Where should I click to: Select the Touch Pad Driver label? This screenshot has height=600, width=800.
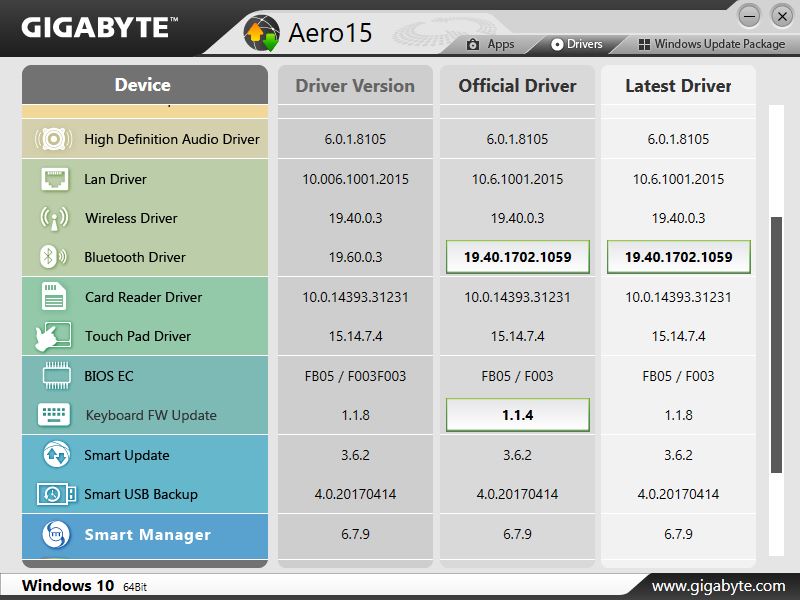138,336
